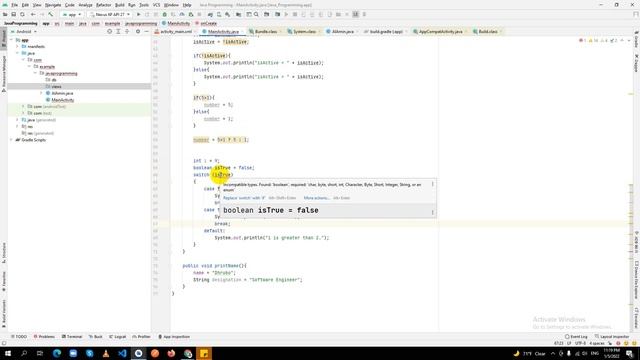The image size is (640, 360).
Task: Navigate back with the left arrow icon
Action: coord(33,14)
